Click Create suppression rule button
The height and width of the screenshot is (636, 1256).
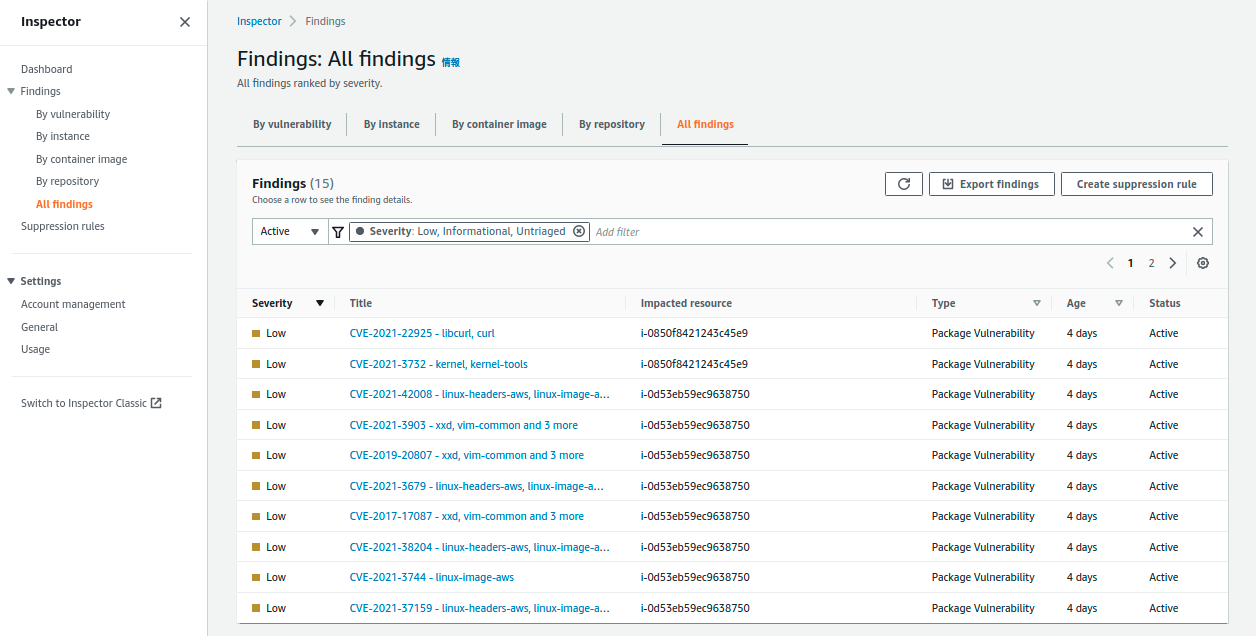(x=1136, y=184)
